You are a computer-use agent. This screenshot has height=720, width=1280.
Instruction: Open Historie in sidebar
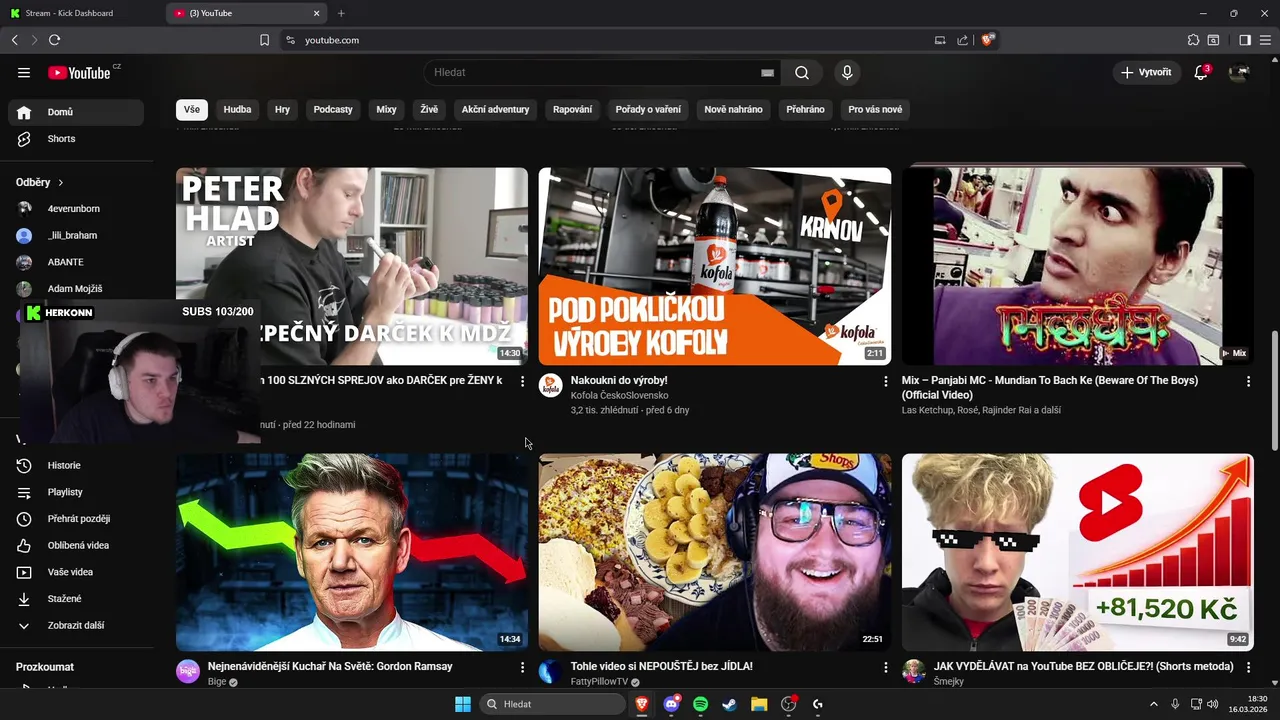pyautogui.click(x=76, y=466)
